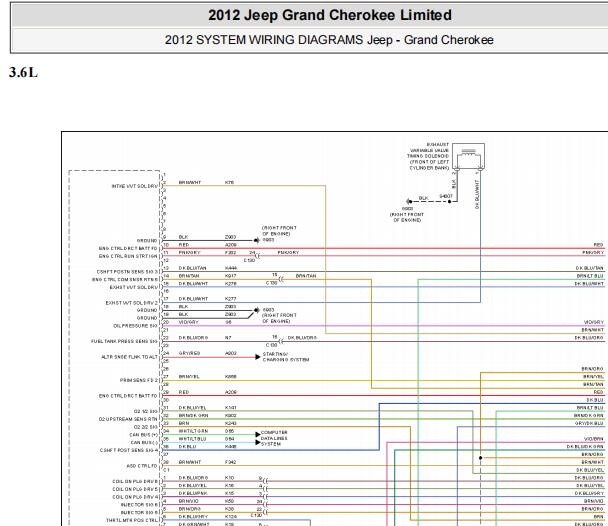This screenshot has height=526, width=608.
Task: Click the 'PRIM SENS FD 2' label
Action: click(x=139, y=380)
